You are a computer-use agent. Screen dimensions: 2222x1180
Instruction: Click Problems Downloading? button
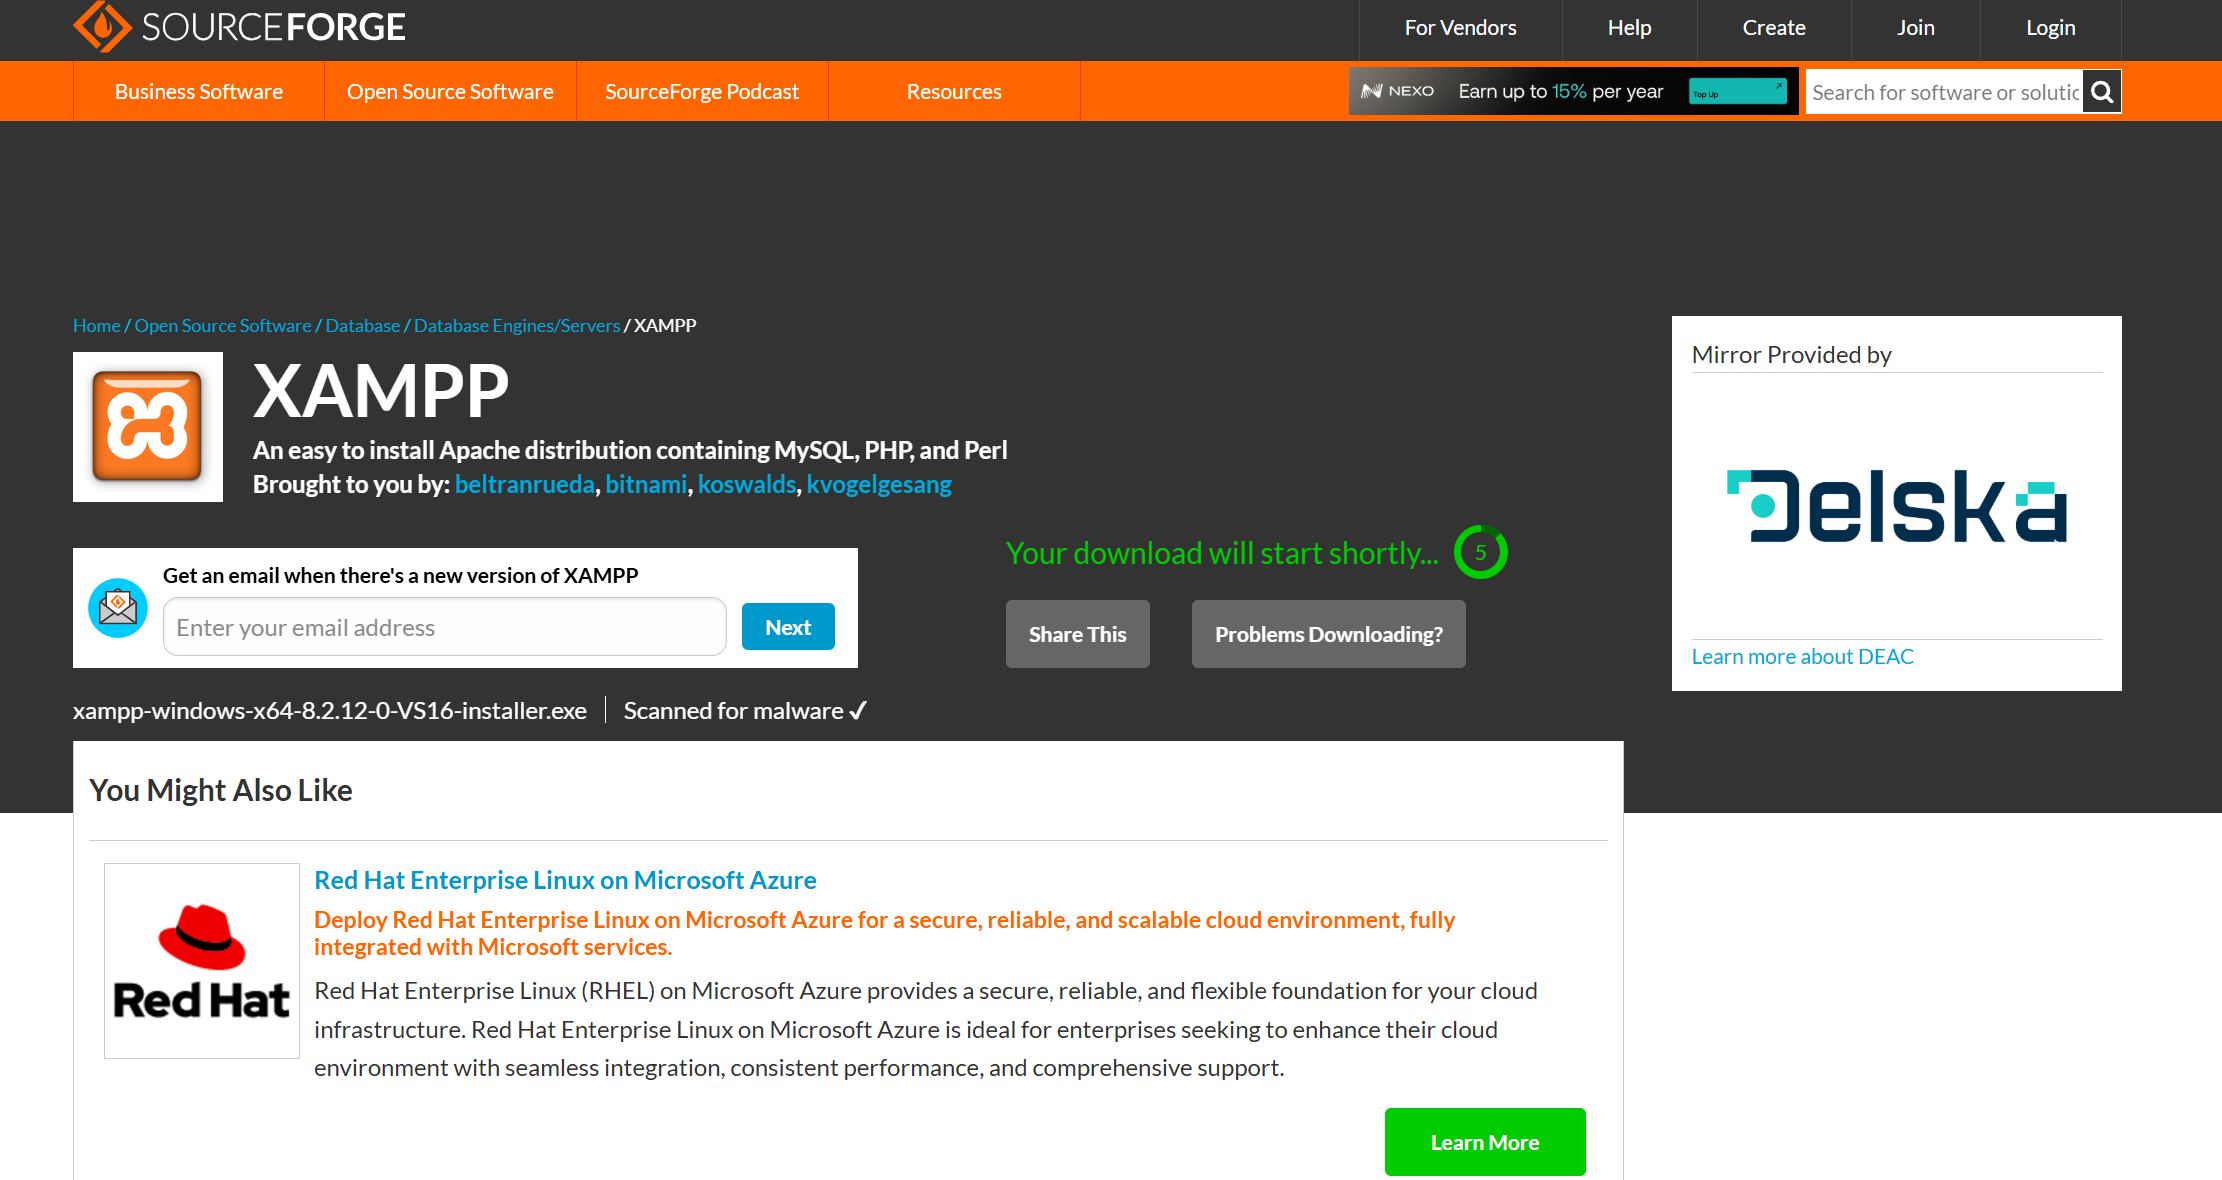pyautogui.click(x=1328, y=634)
